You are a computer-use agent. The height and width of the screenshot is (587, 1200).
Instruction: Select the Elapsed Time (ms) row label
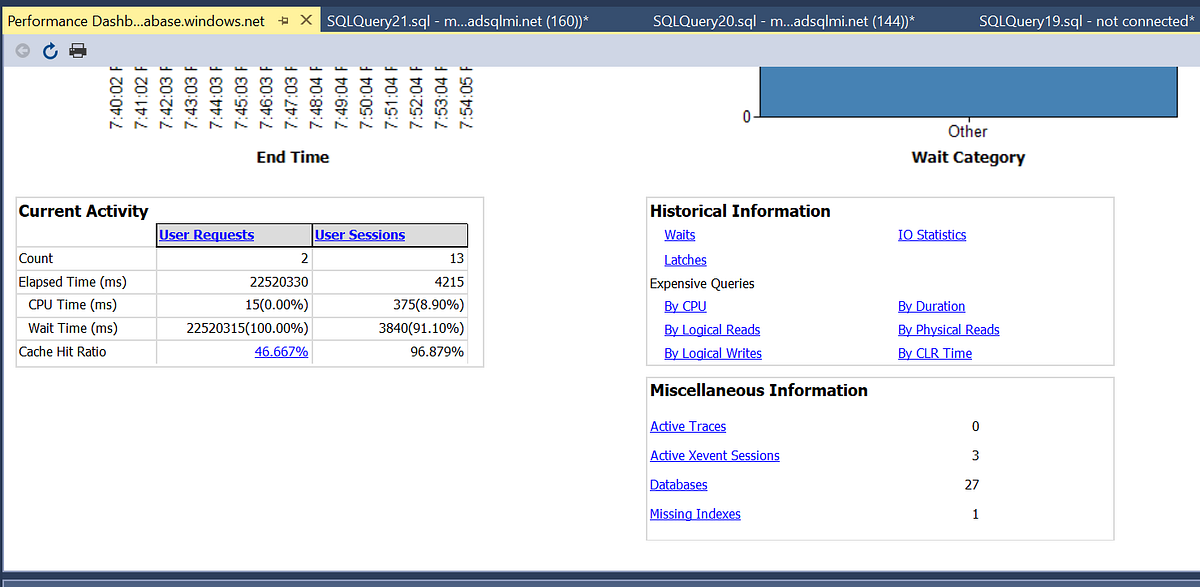73,282
